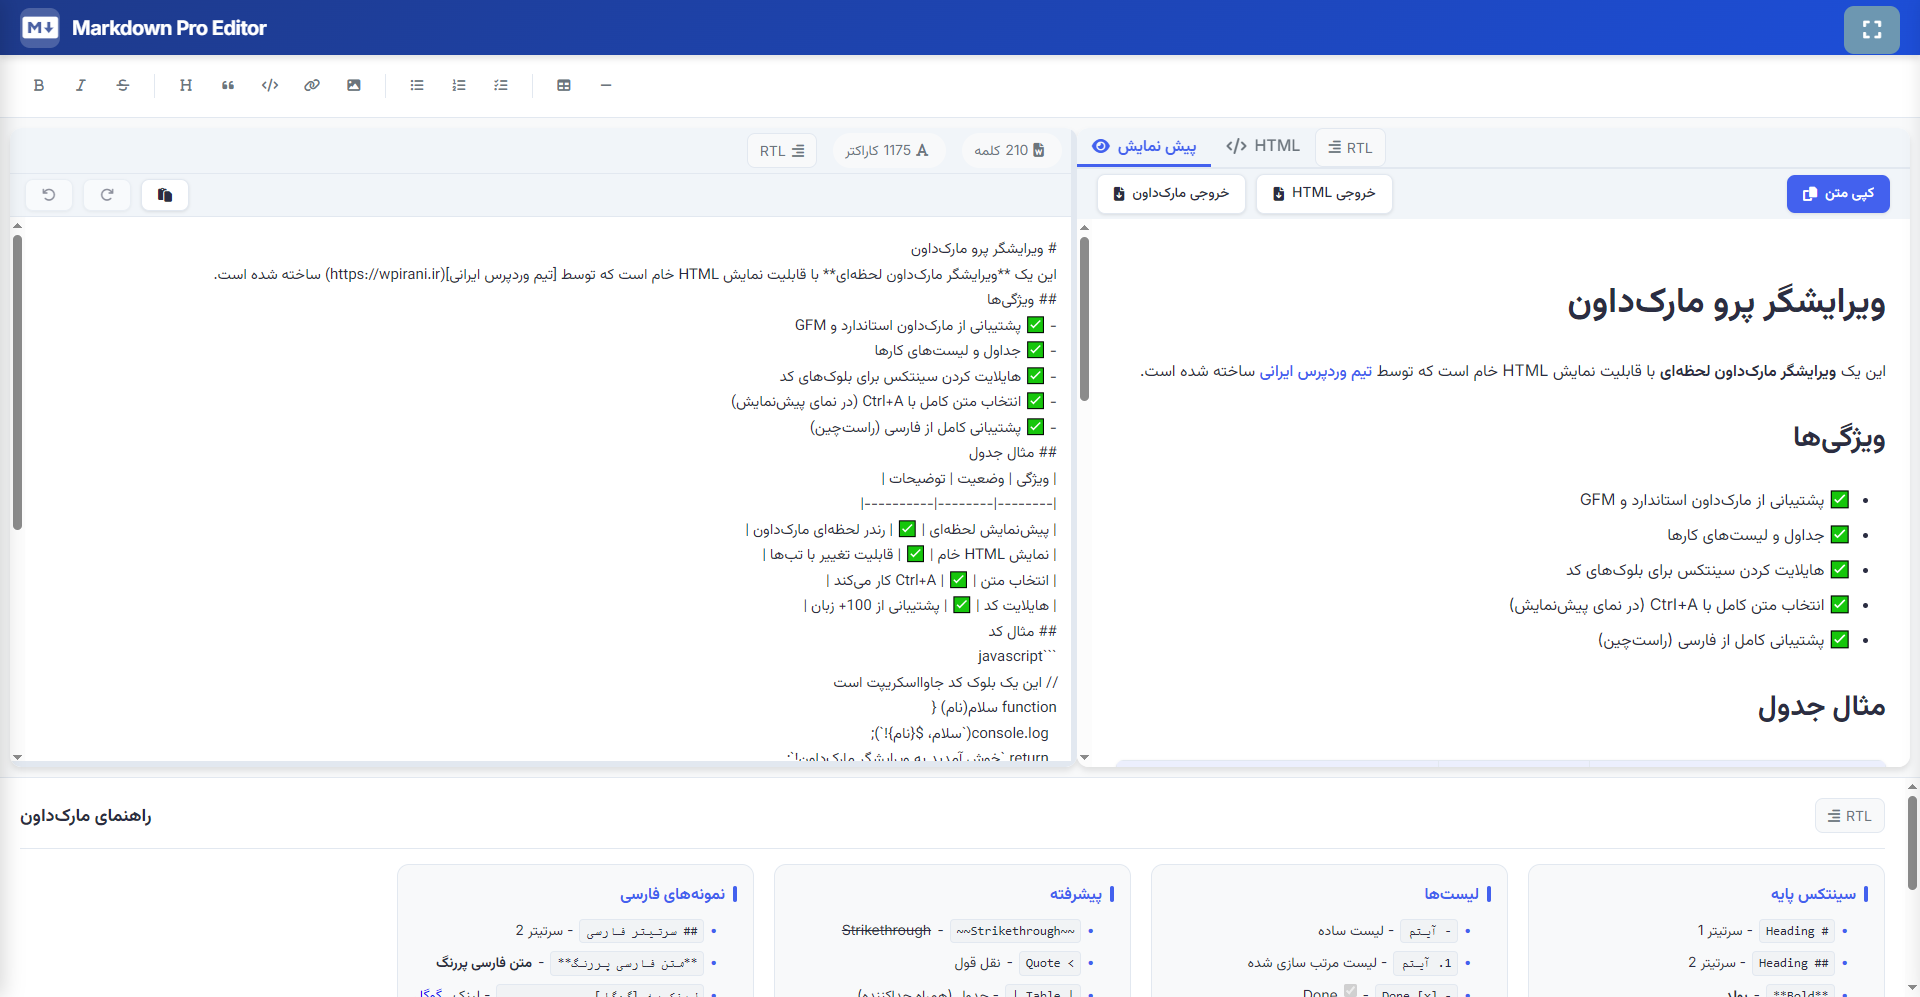1920x997 pixels.
Task: Insert an image using the image icon
Action: (353, 85)
